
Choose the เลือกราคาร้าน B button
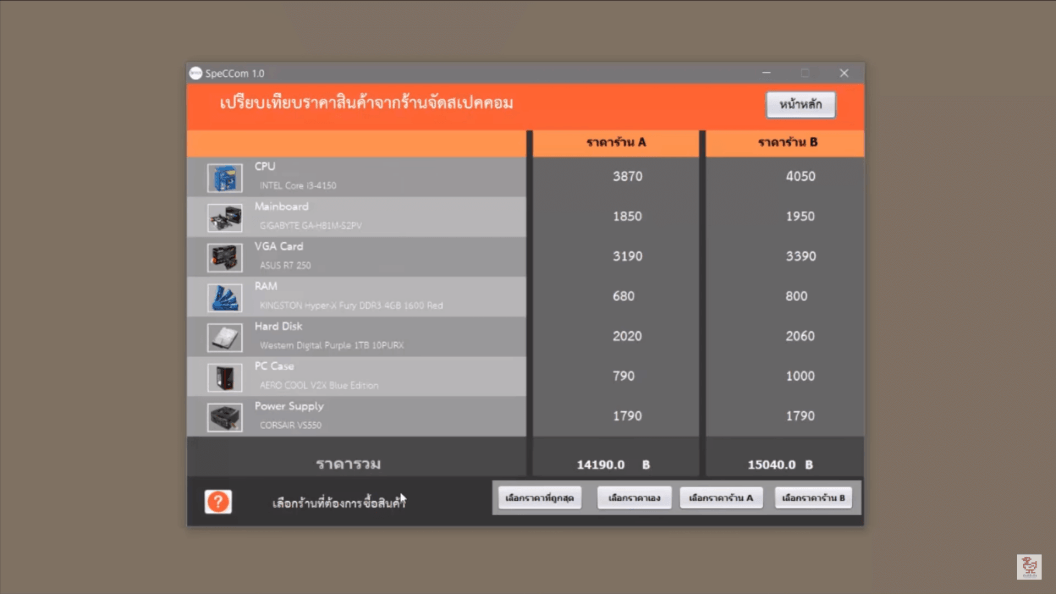tap(813, 498)
